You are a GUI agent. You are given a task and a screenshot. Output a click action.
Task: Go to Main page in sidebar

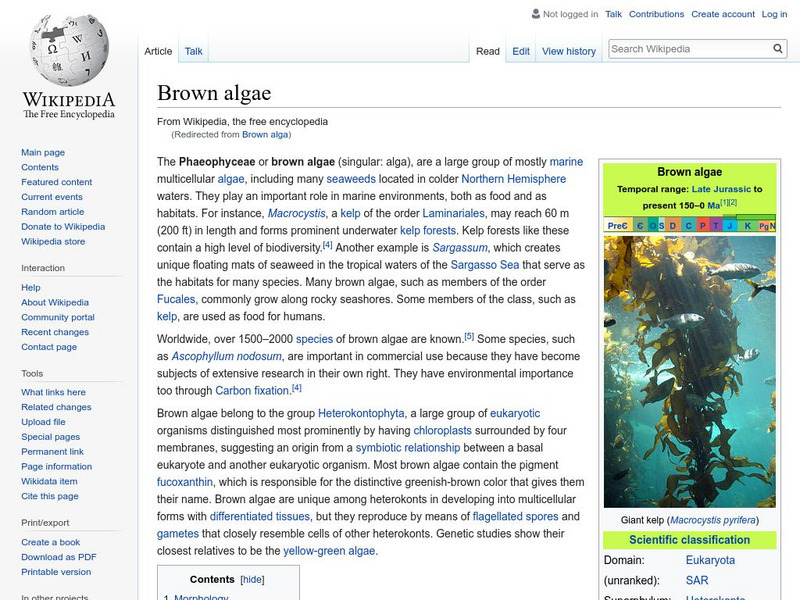(x=43, y=153)
